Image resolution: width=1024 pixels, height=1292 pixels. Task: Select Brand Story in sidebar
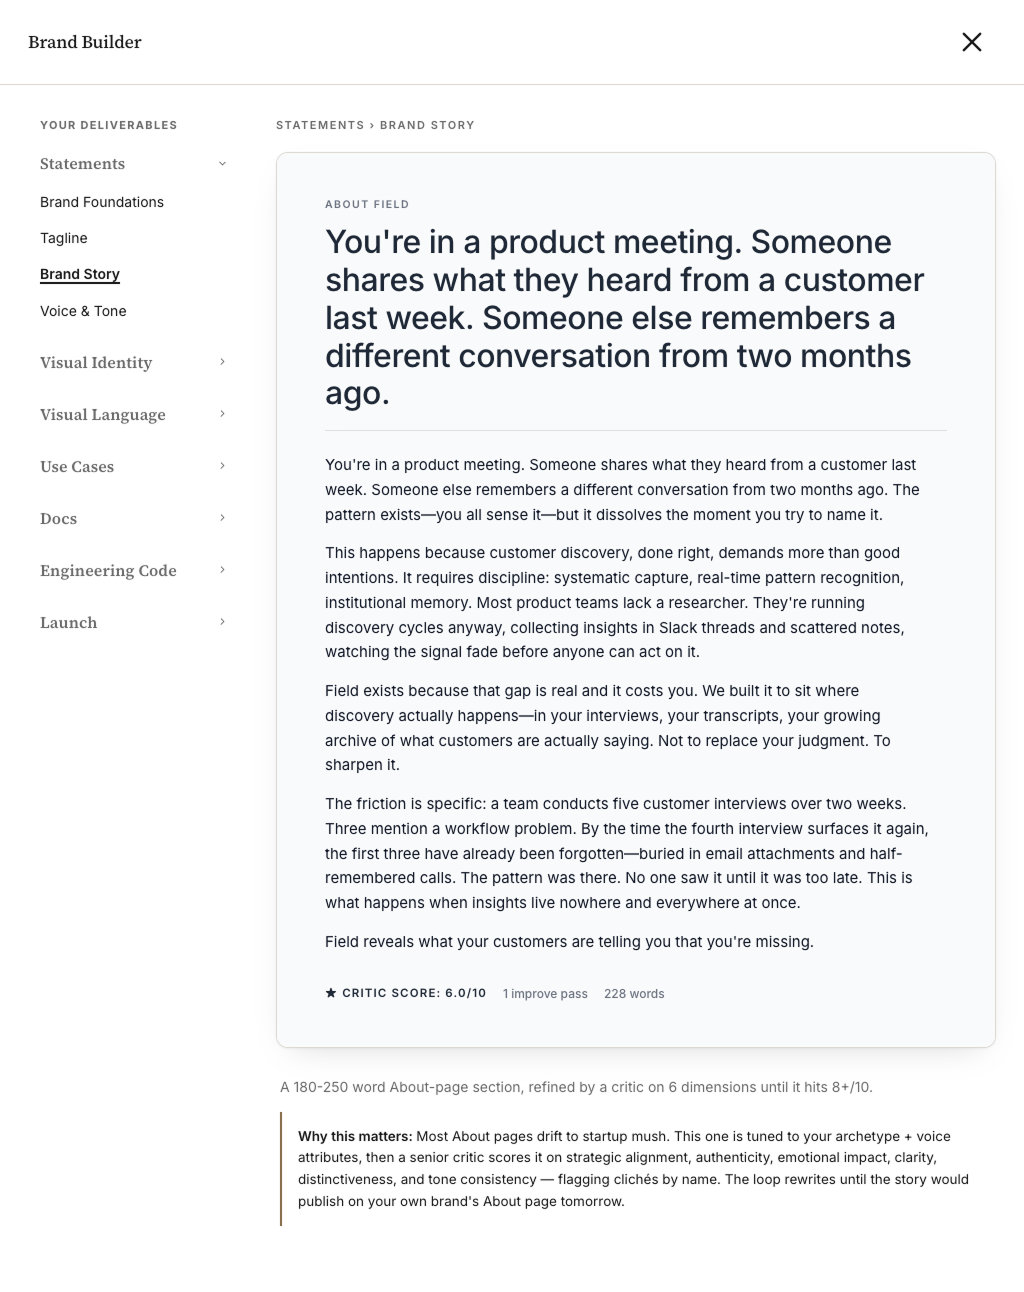[x=80, y=274]
